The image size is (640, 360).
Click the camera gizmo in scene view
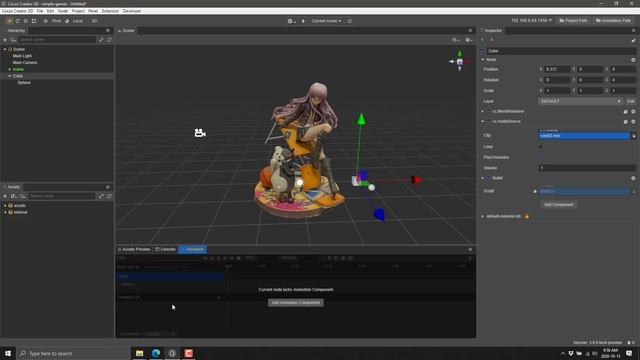pyautogui.click(x=200, y=133)
